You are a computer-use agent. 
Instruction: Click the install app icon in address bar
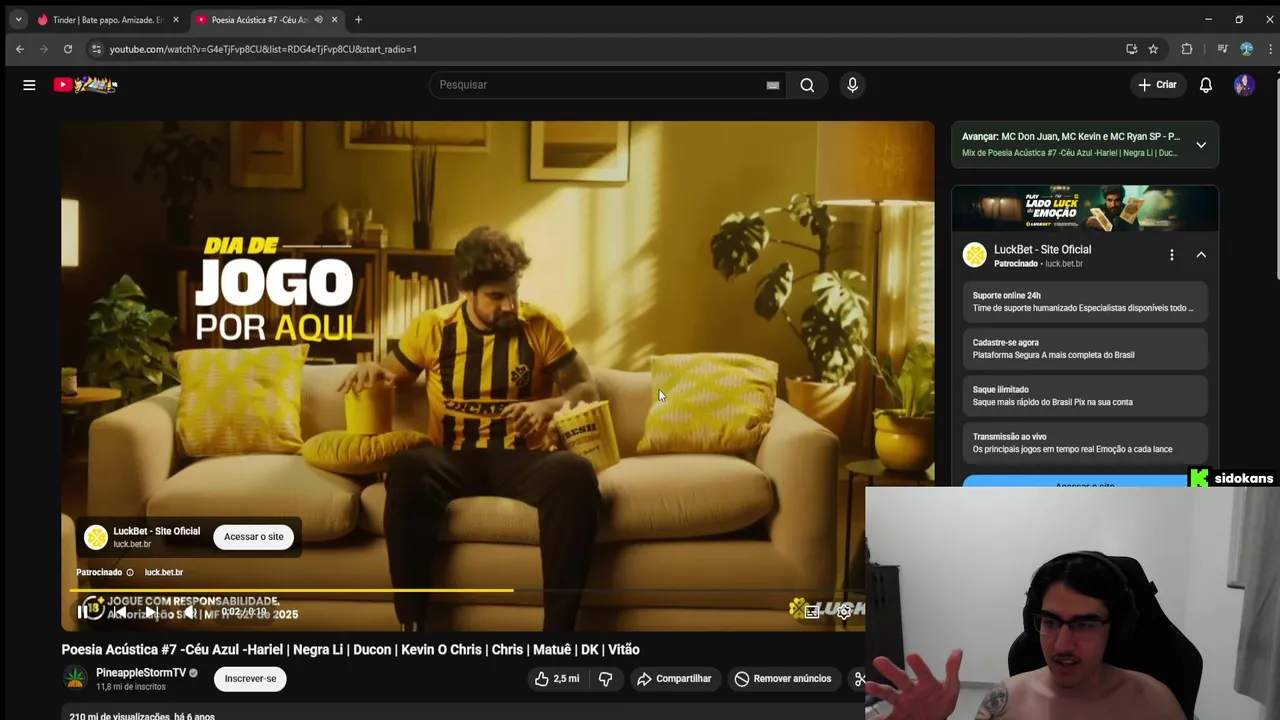1131,49
